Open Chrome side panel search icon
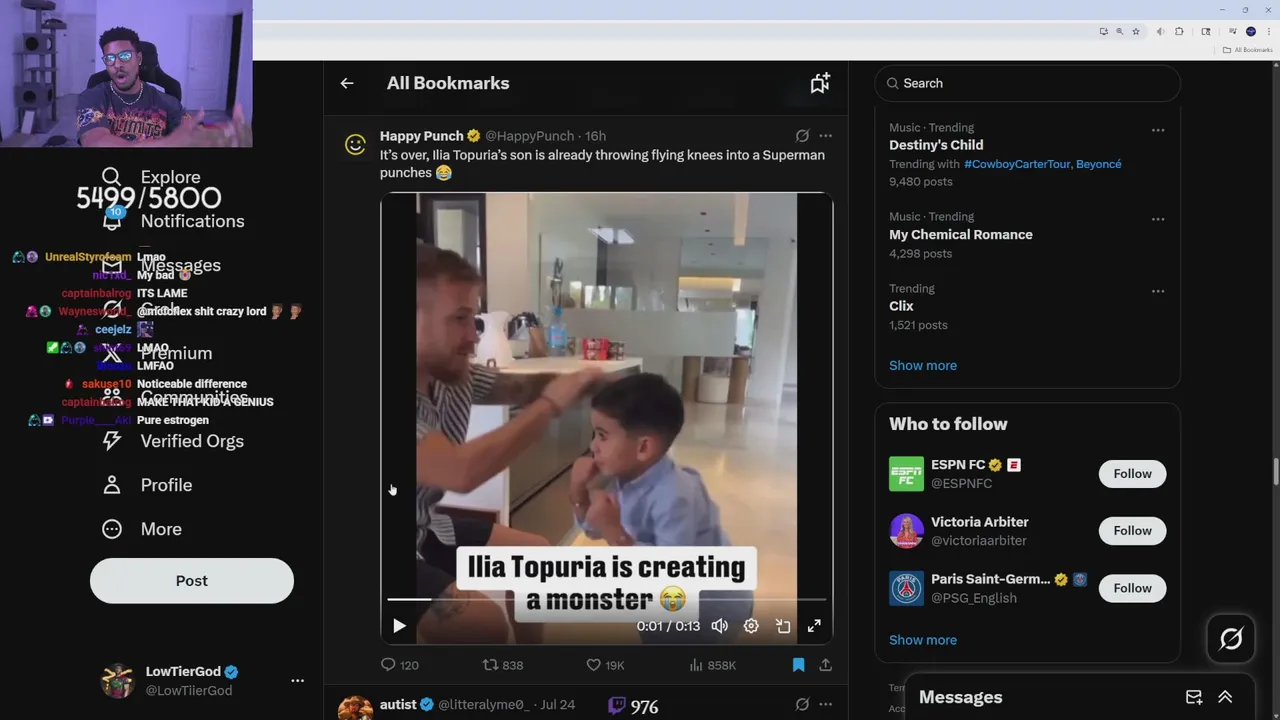1280x720 pixels. point(1206,32)
